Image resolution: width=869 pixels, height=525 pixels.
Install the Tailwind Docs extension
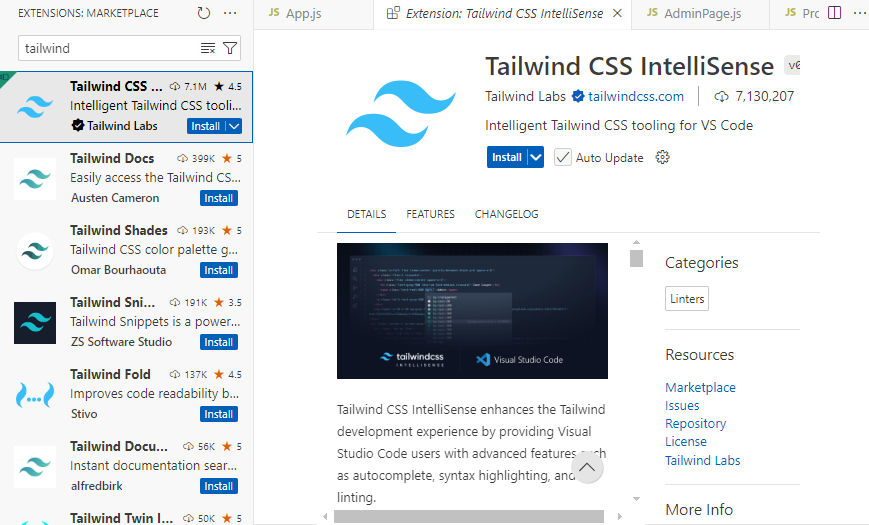click(219, 198)
